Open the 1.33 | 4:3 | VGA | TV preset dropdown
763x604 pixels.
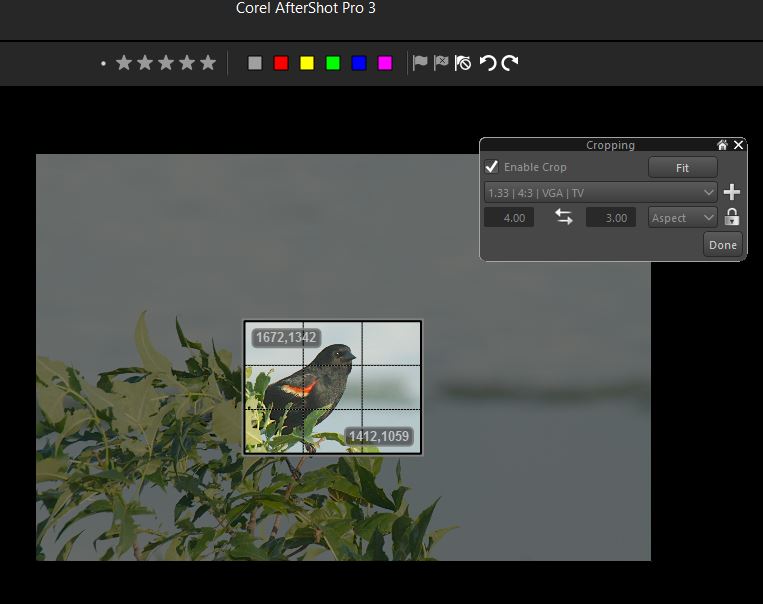[x=600, y=192]
